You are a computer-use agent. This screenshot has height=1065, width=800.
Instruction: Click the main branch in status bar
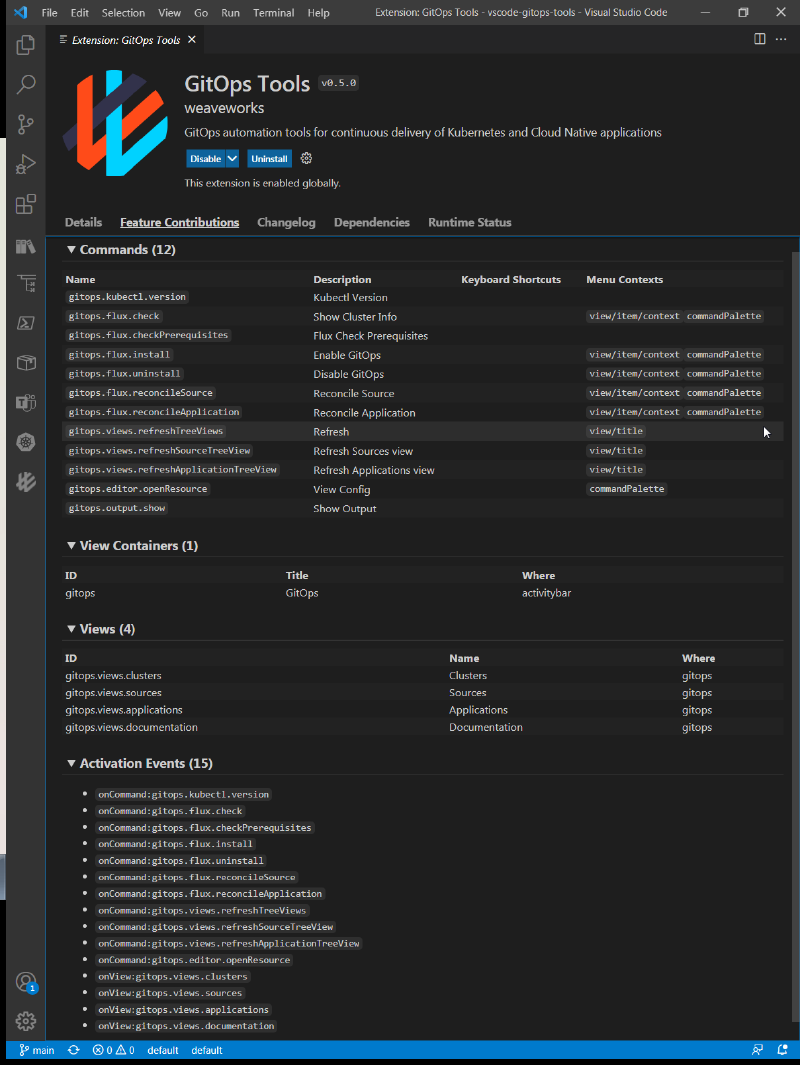[37, 1050]
